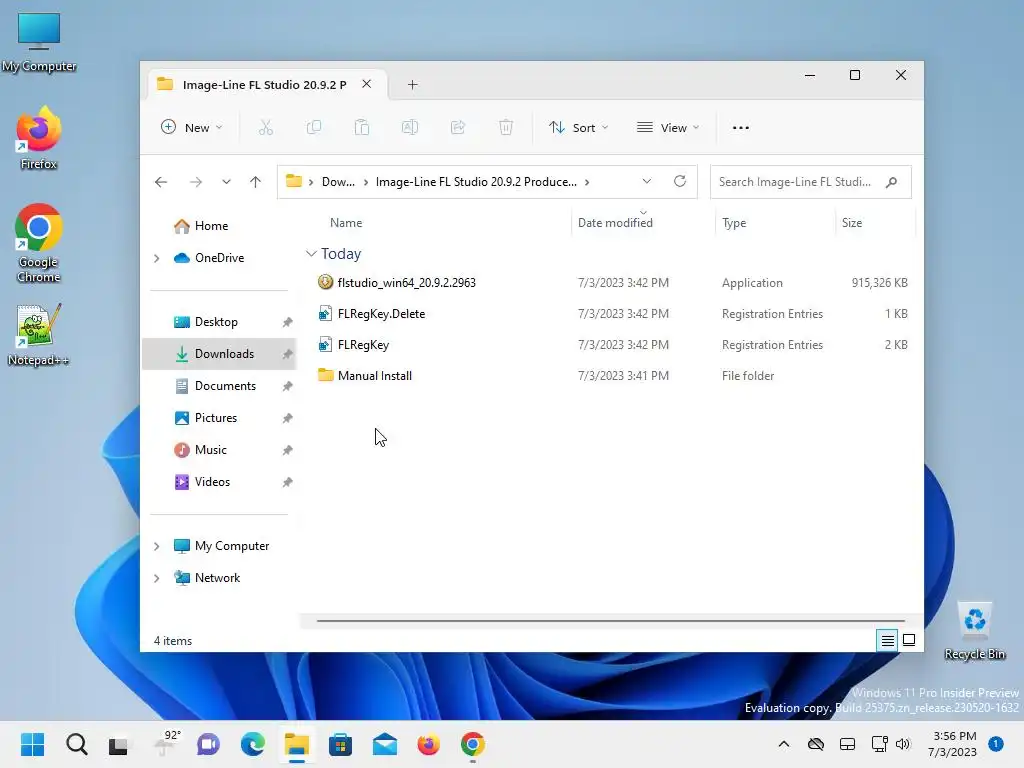Add a new Explorer tab
This screenshot has width=1024, height=768.
pos(412,85)
